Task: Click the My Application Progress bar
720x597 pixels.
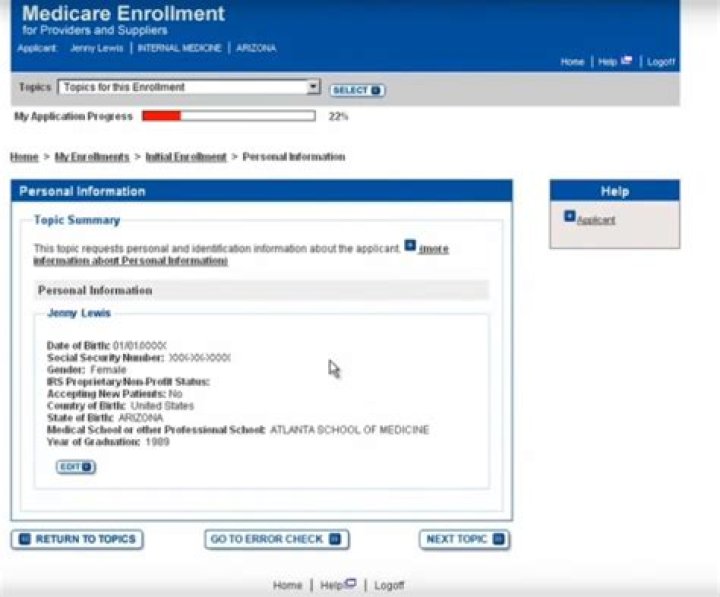Action: click(x=229, y=116)
